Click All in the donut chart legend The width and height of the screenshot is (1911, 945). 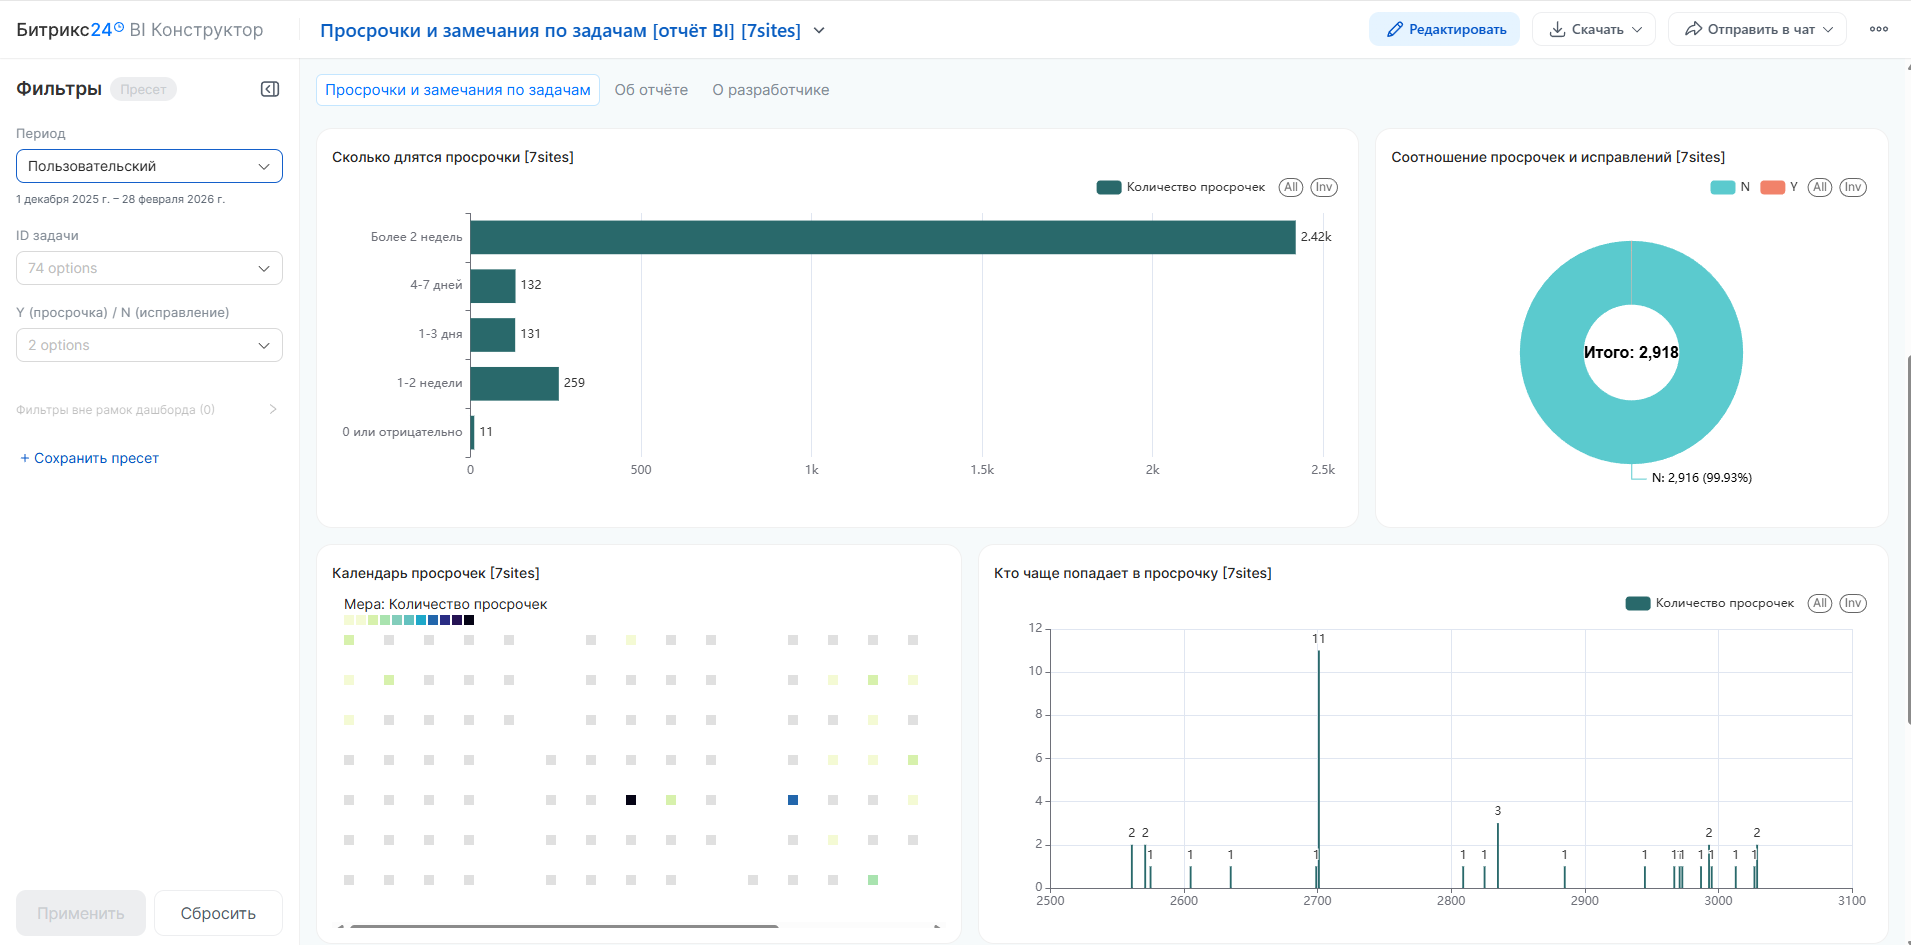click(x=1820, y=187)
